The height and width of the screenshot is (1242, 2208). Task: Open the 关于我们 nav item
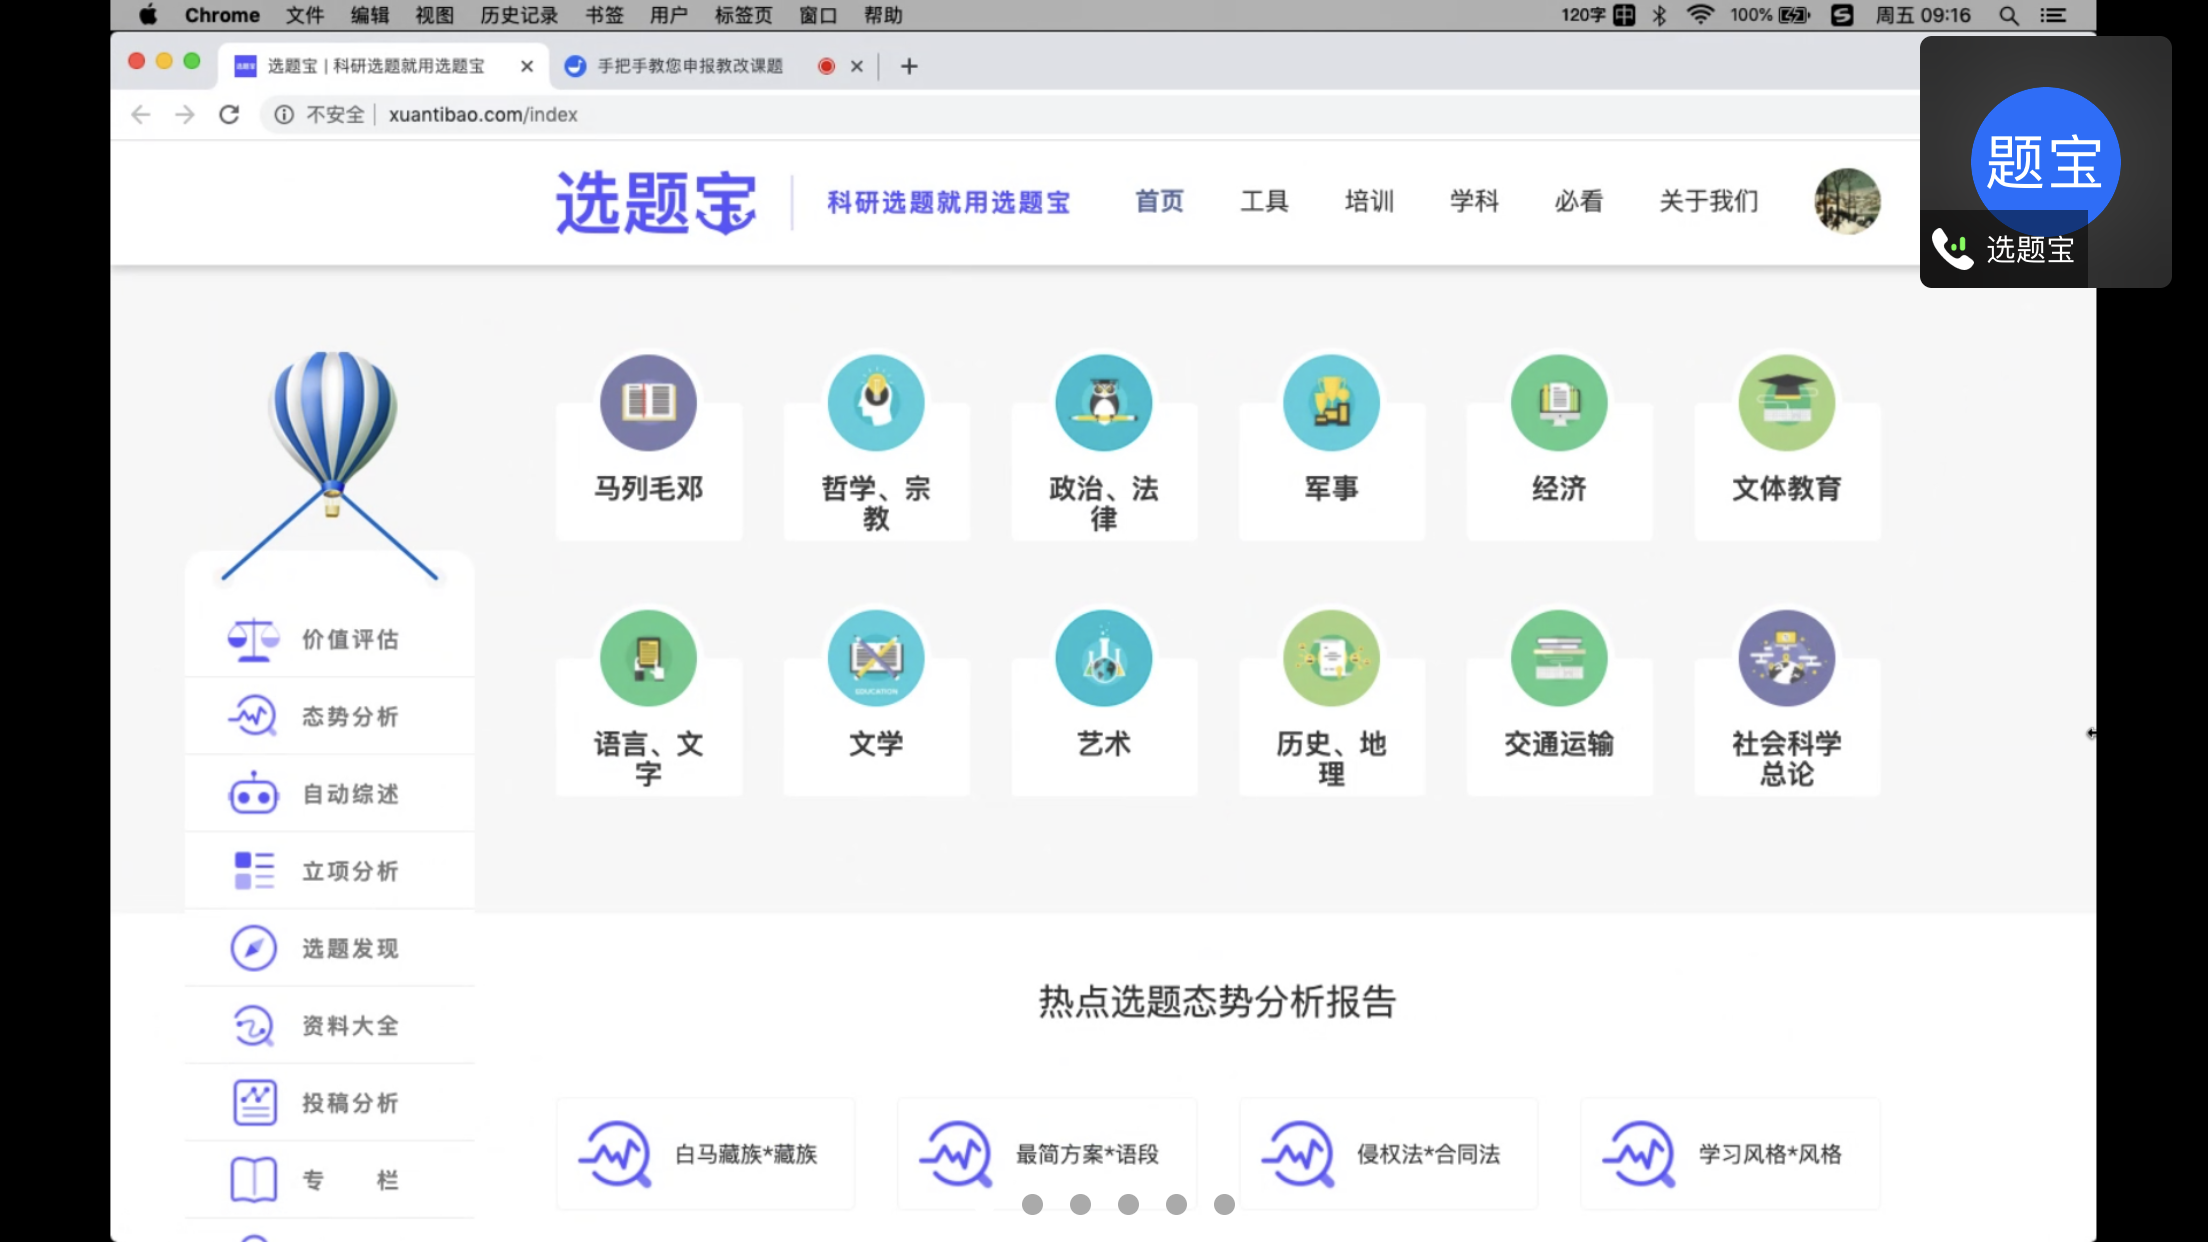1709,201
